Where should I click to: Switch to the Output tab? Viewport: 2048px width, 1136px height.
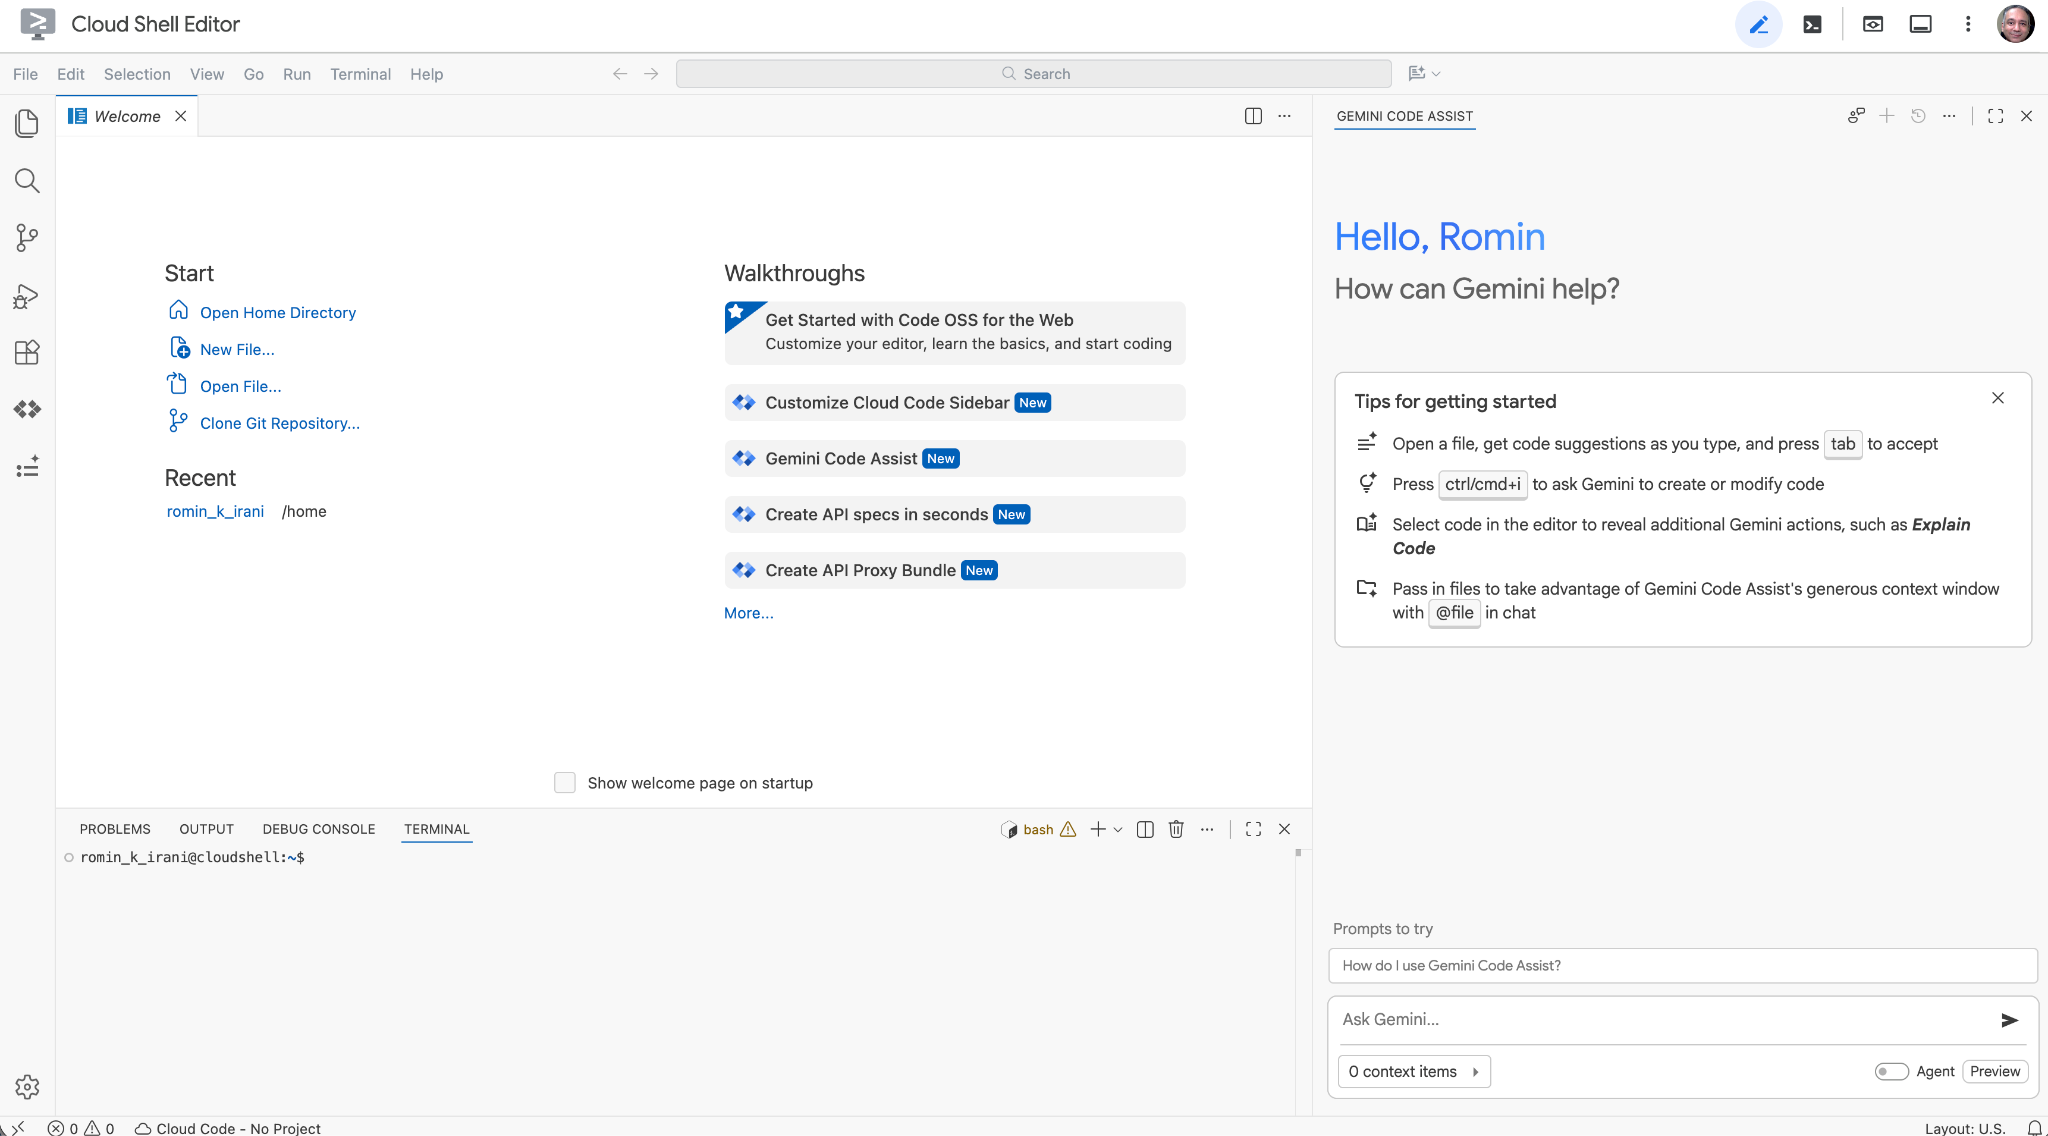pos(207,829)
